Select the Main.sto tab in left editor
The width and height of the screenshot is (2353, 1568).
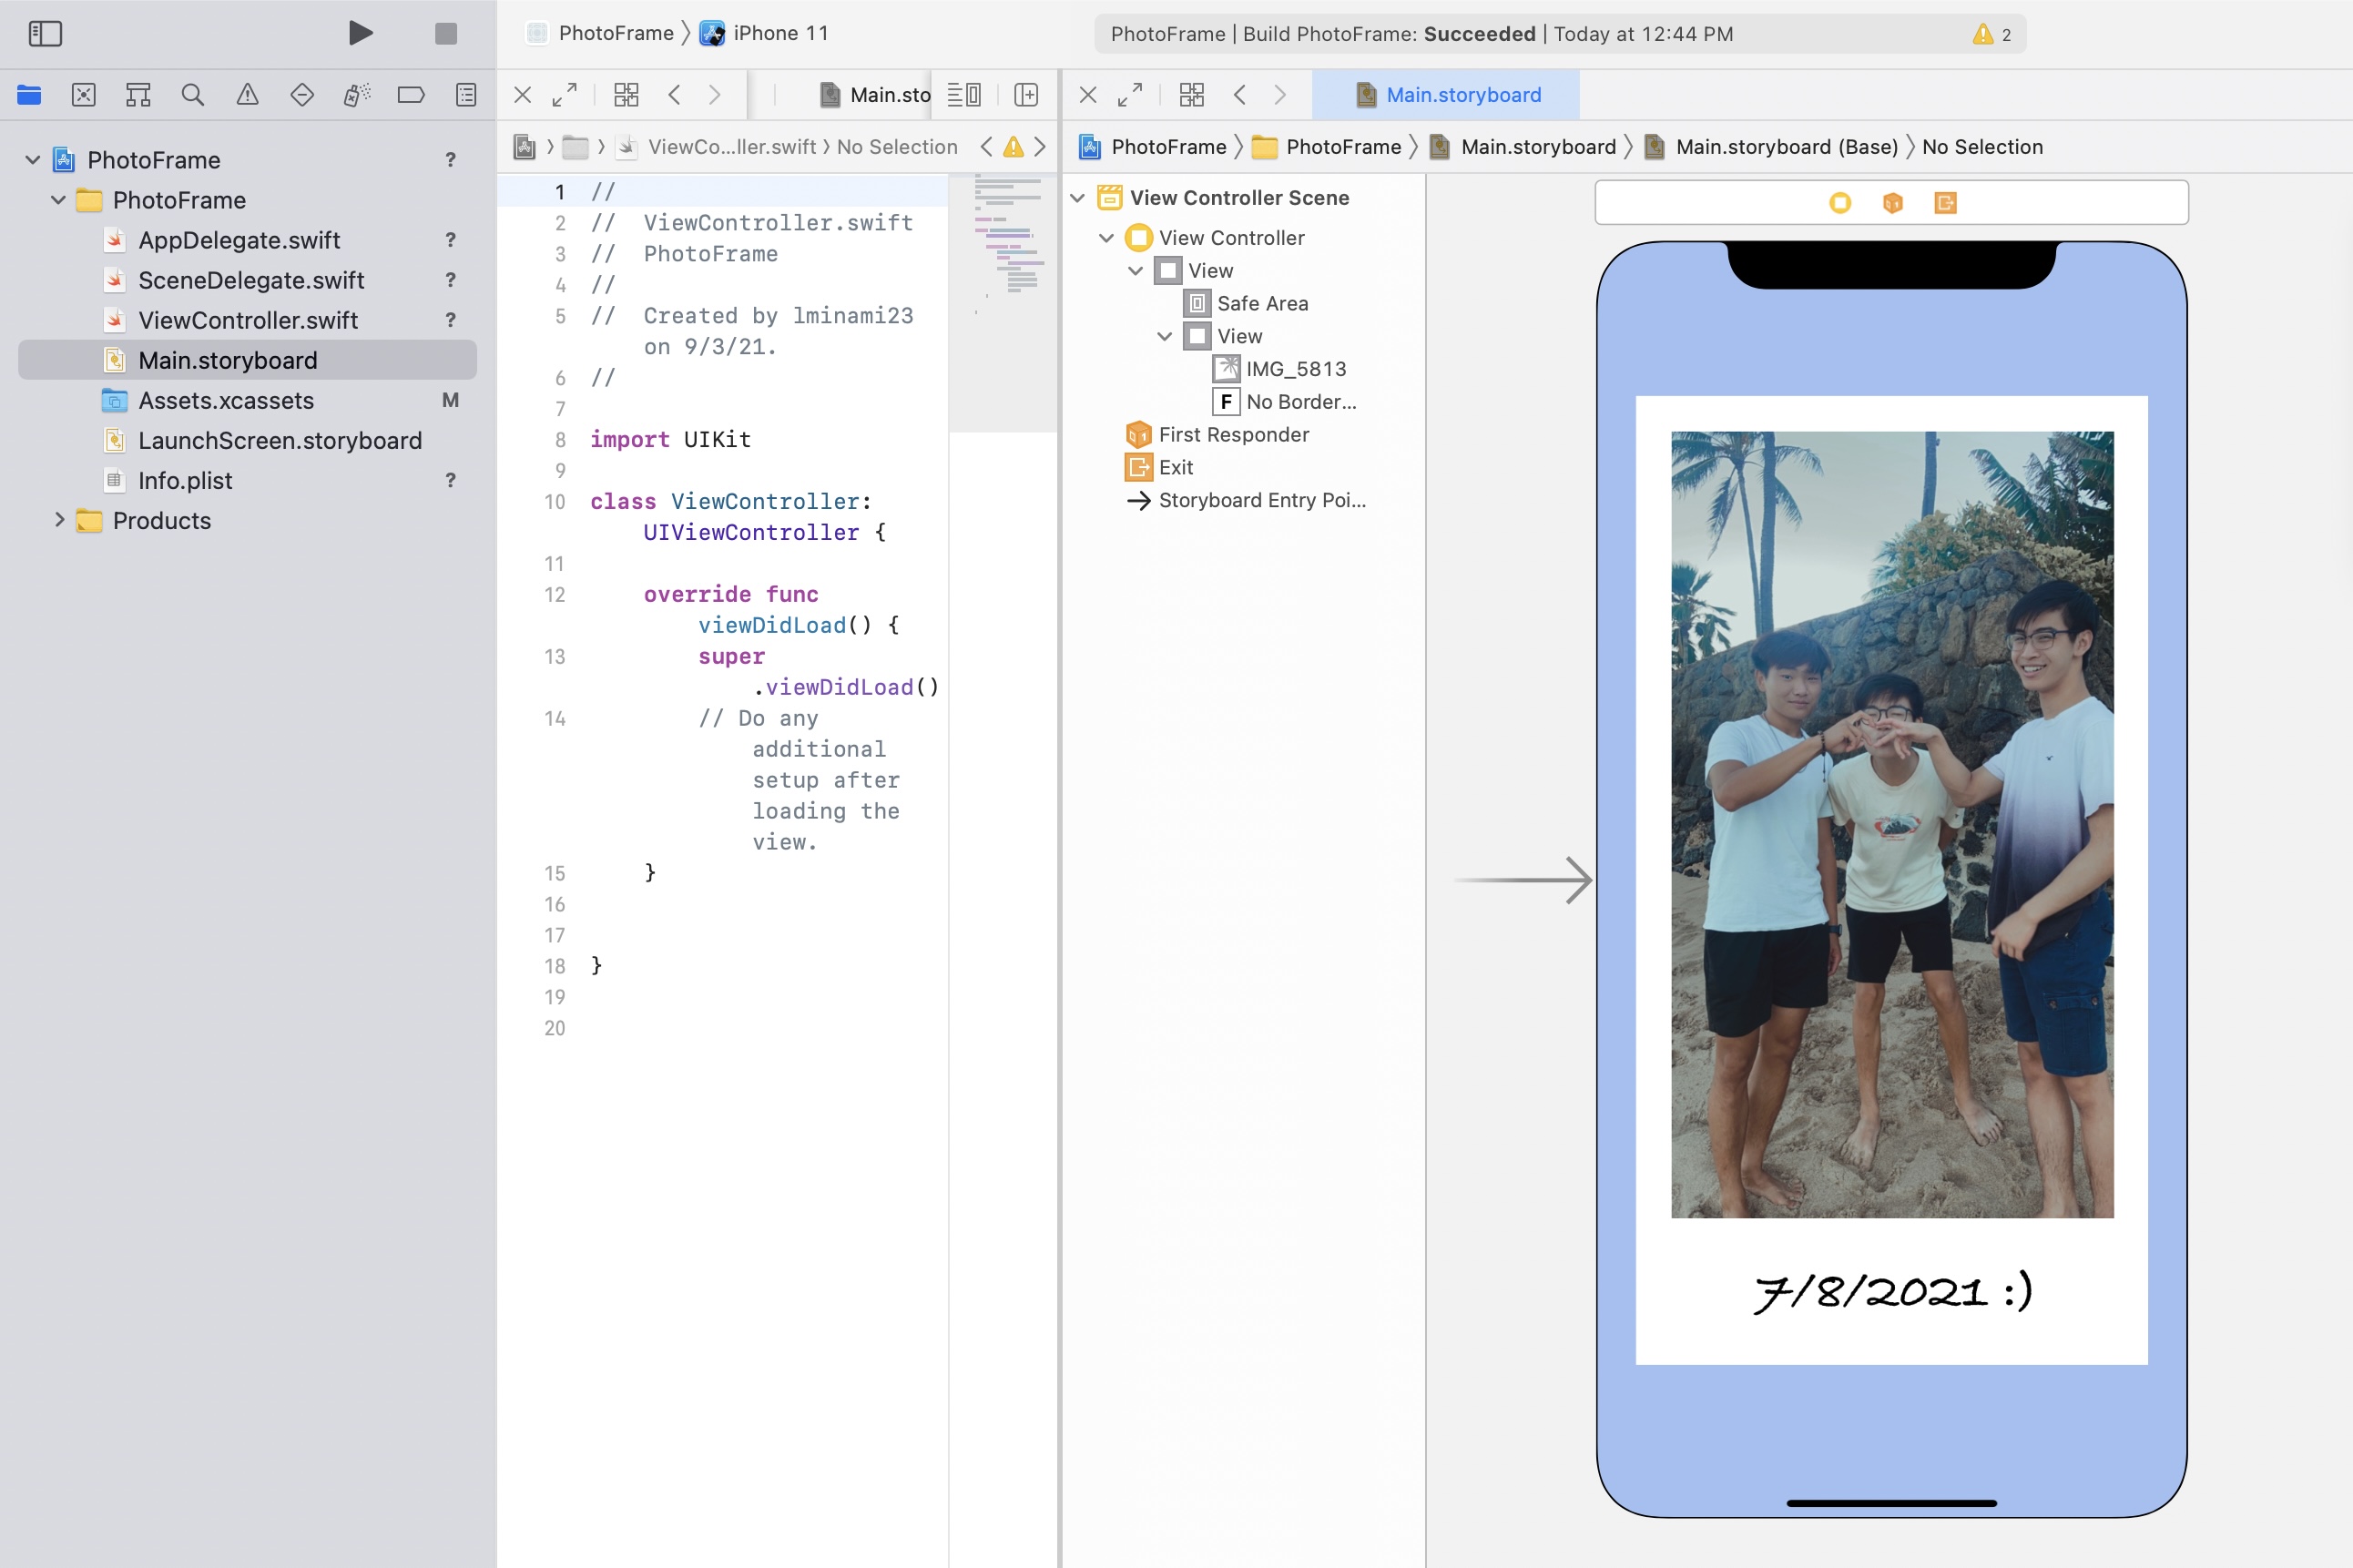pos(874,95)
